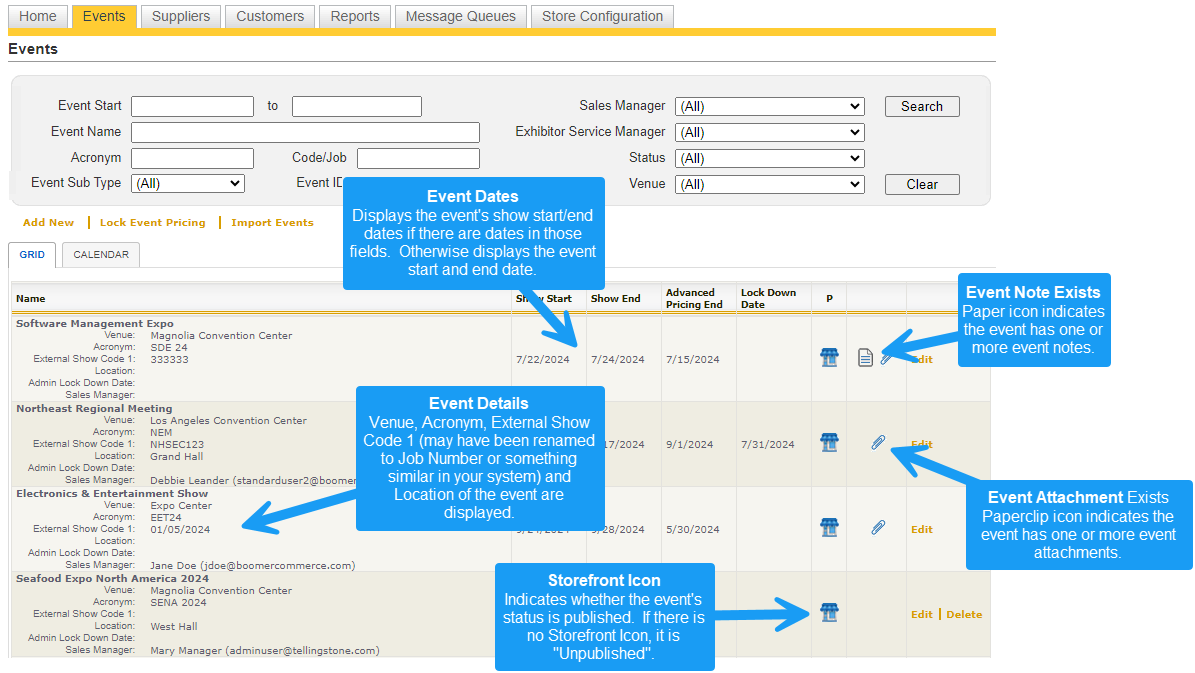The width and height of the screenshot is (1195, 673).
Task: Click the Clear button
Action: point(921,184)
